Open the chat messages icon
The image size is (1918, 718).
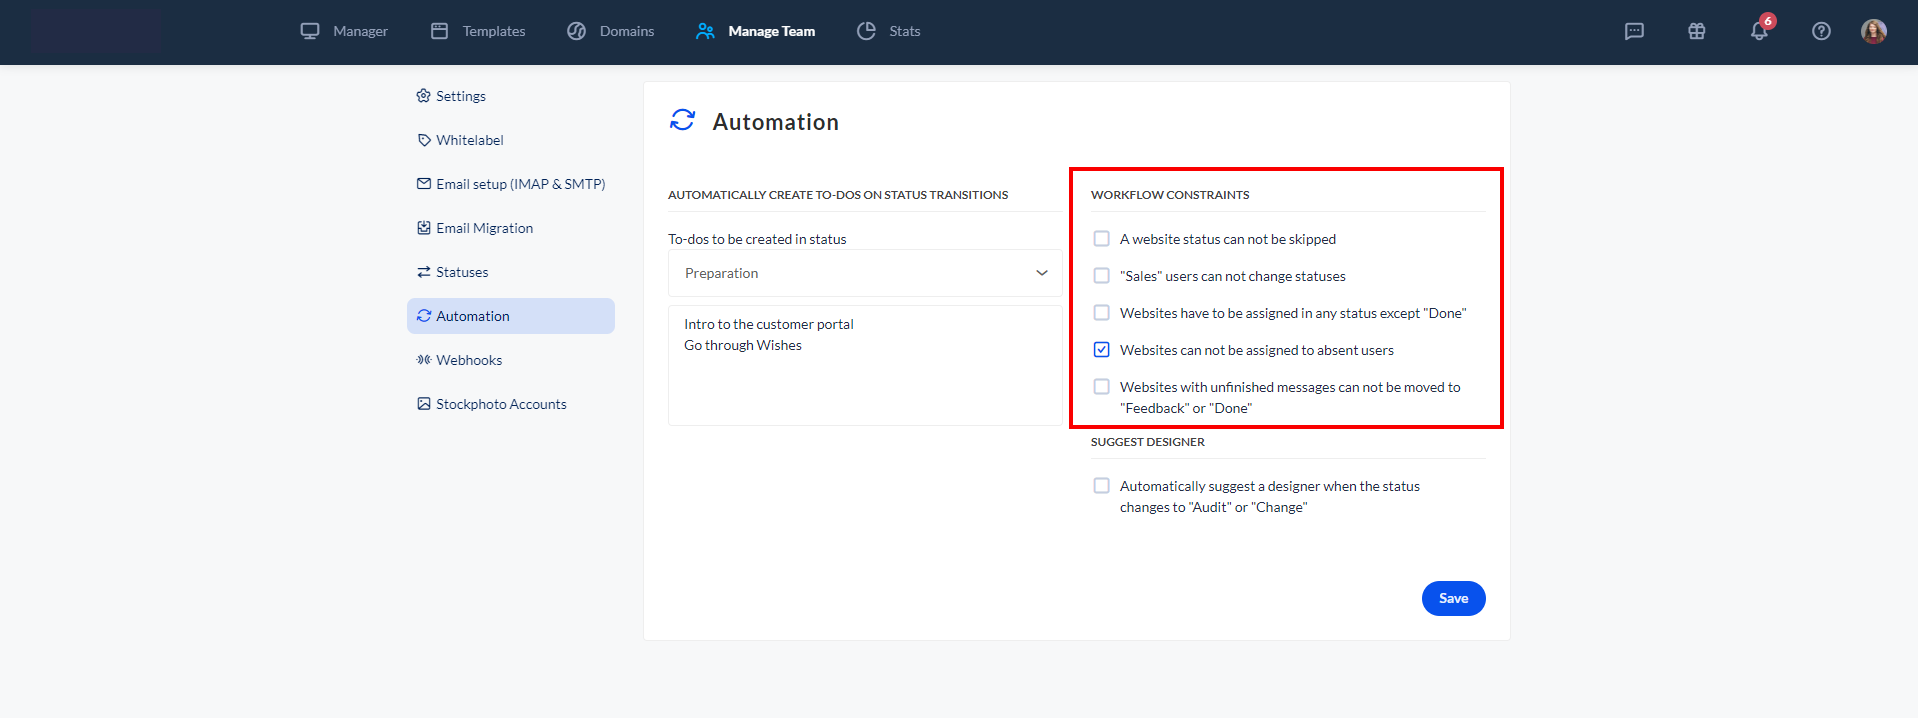tap(1634, 31)
